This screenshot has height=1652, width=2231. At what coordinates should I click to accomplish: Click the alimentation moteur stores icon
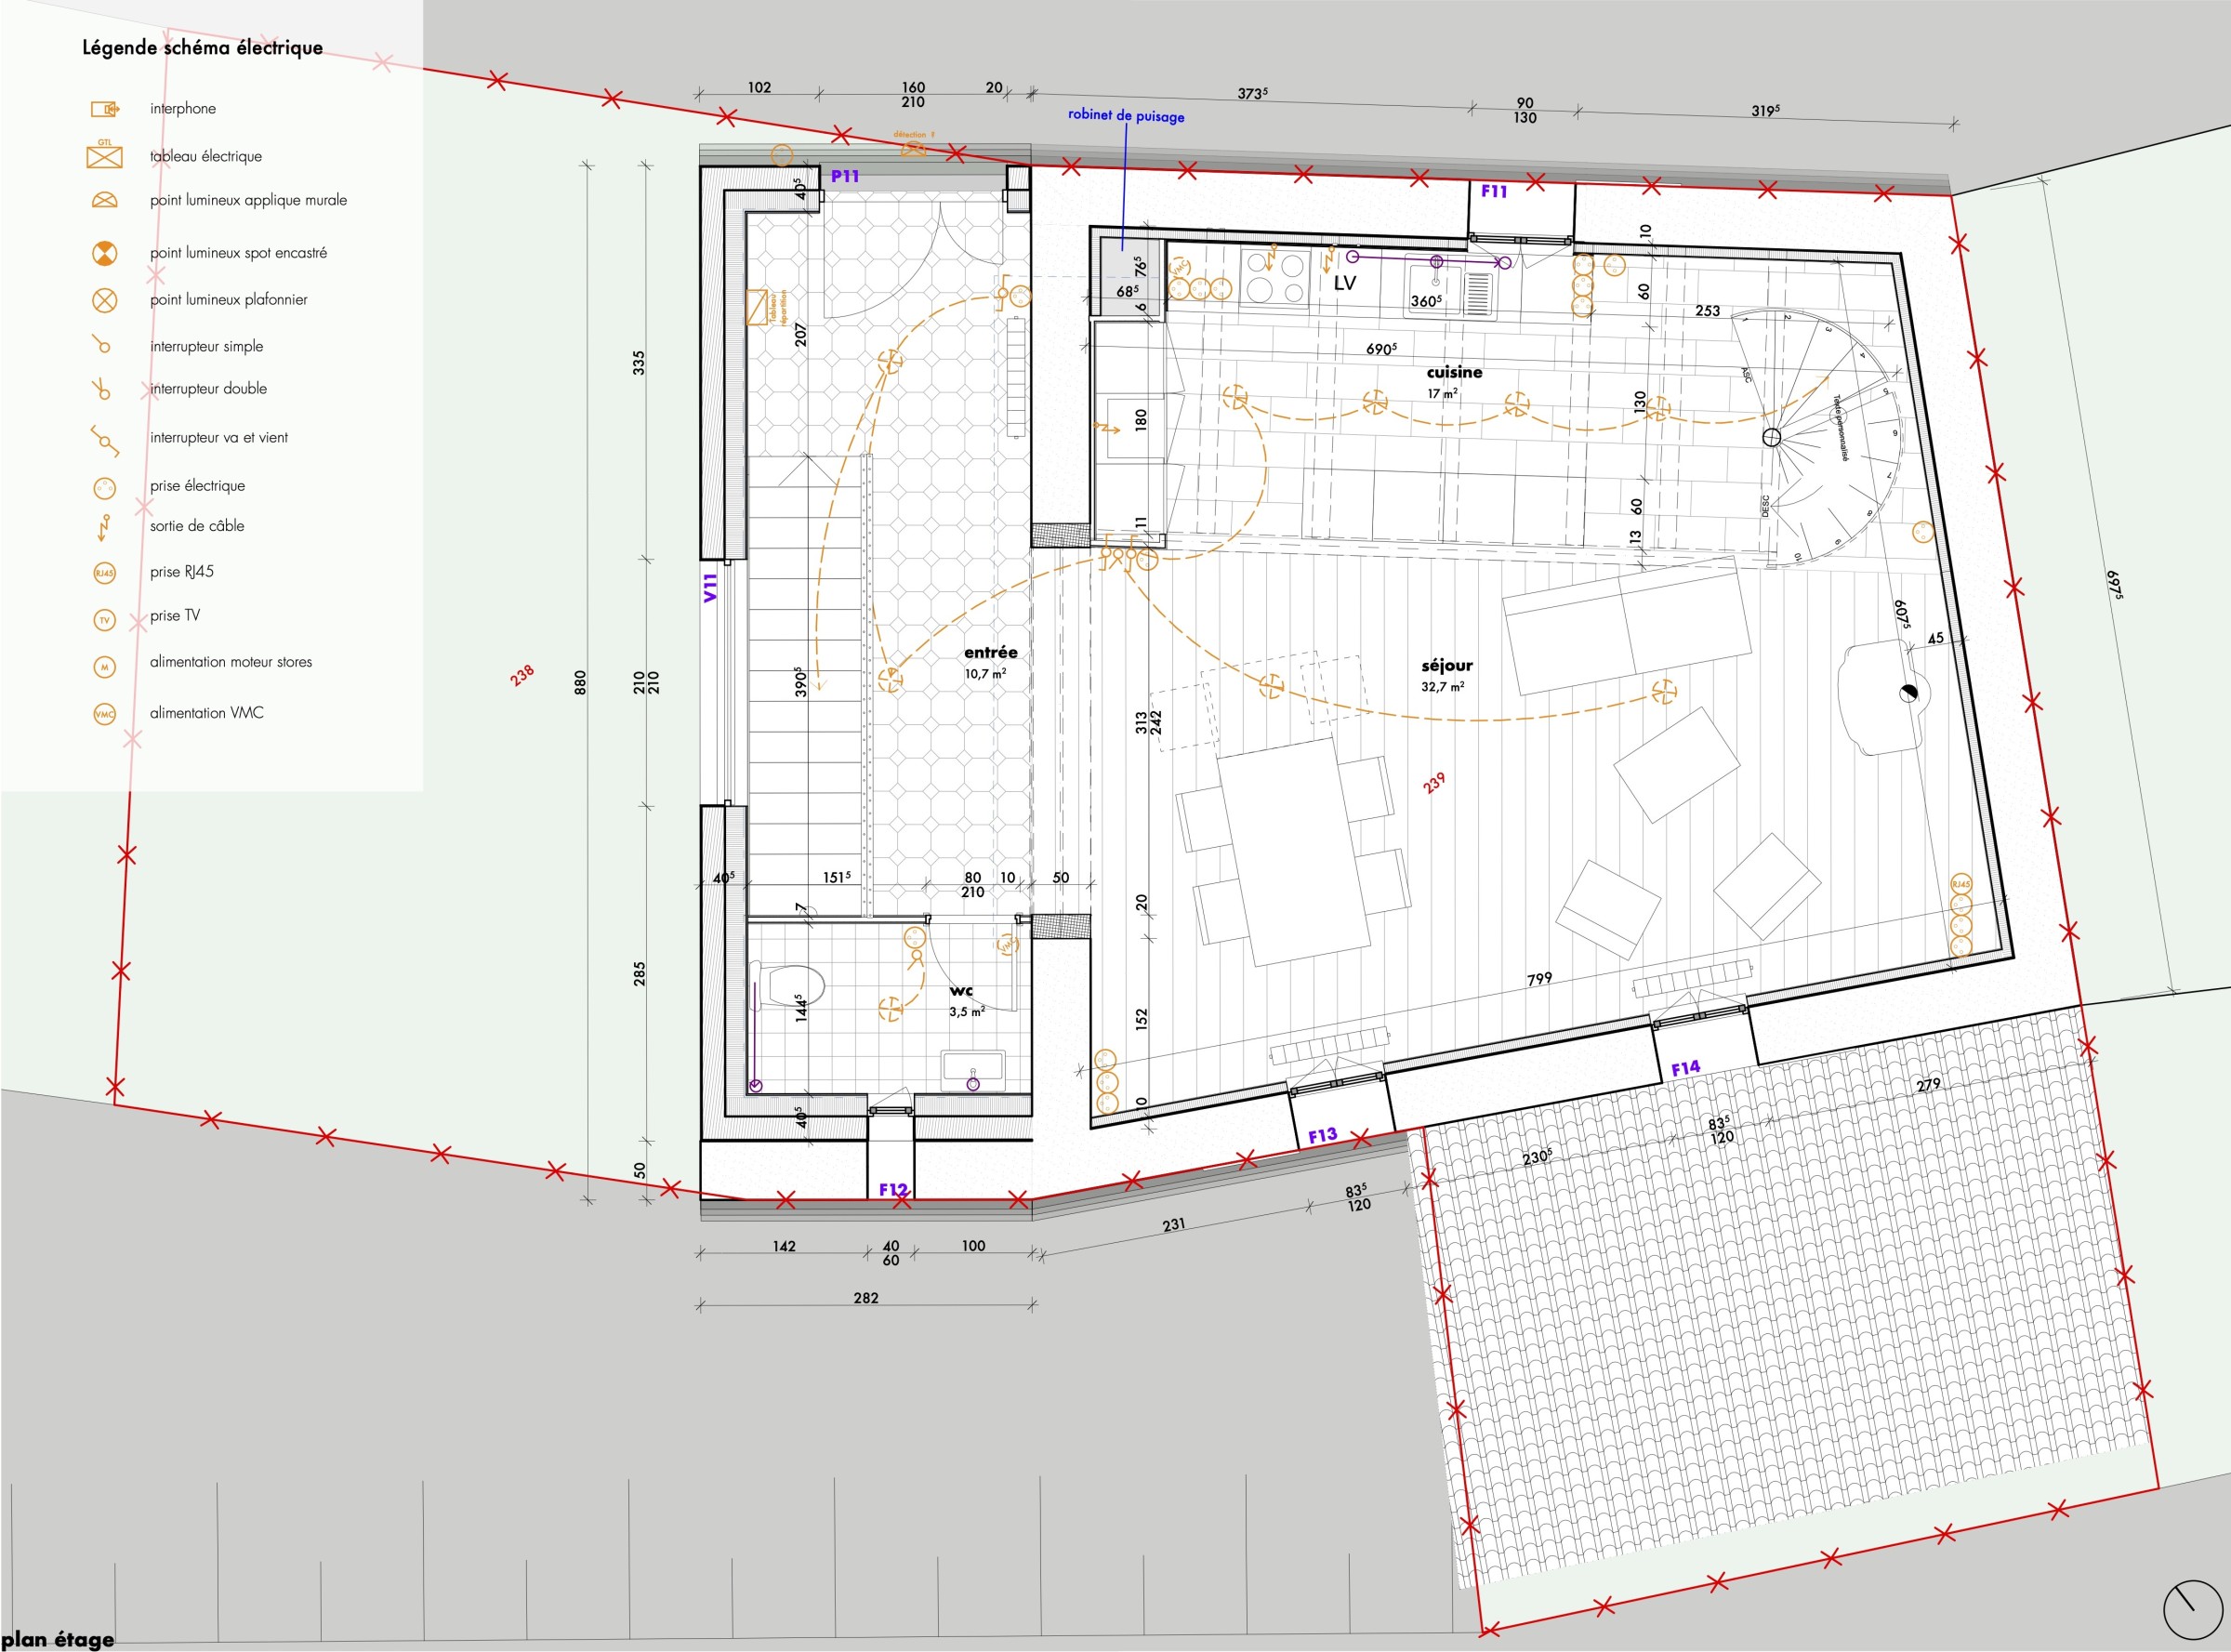[104, 667]
